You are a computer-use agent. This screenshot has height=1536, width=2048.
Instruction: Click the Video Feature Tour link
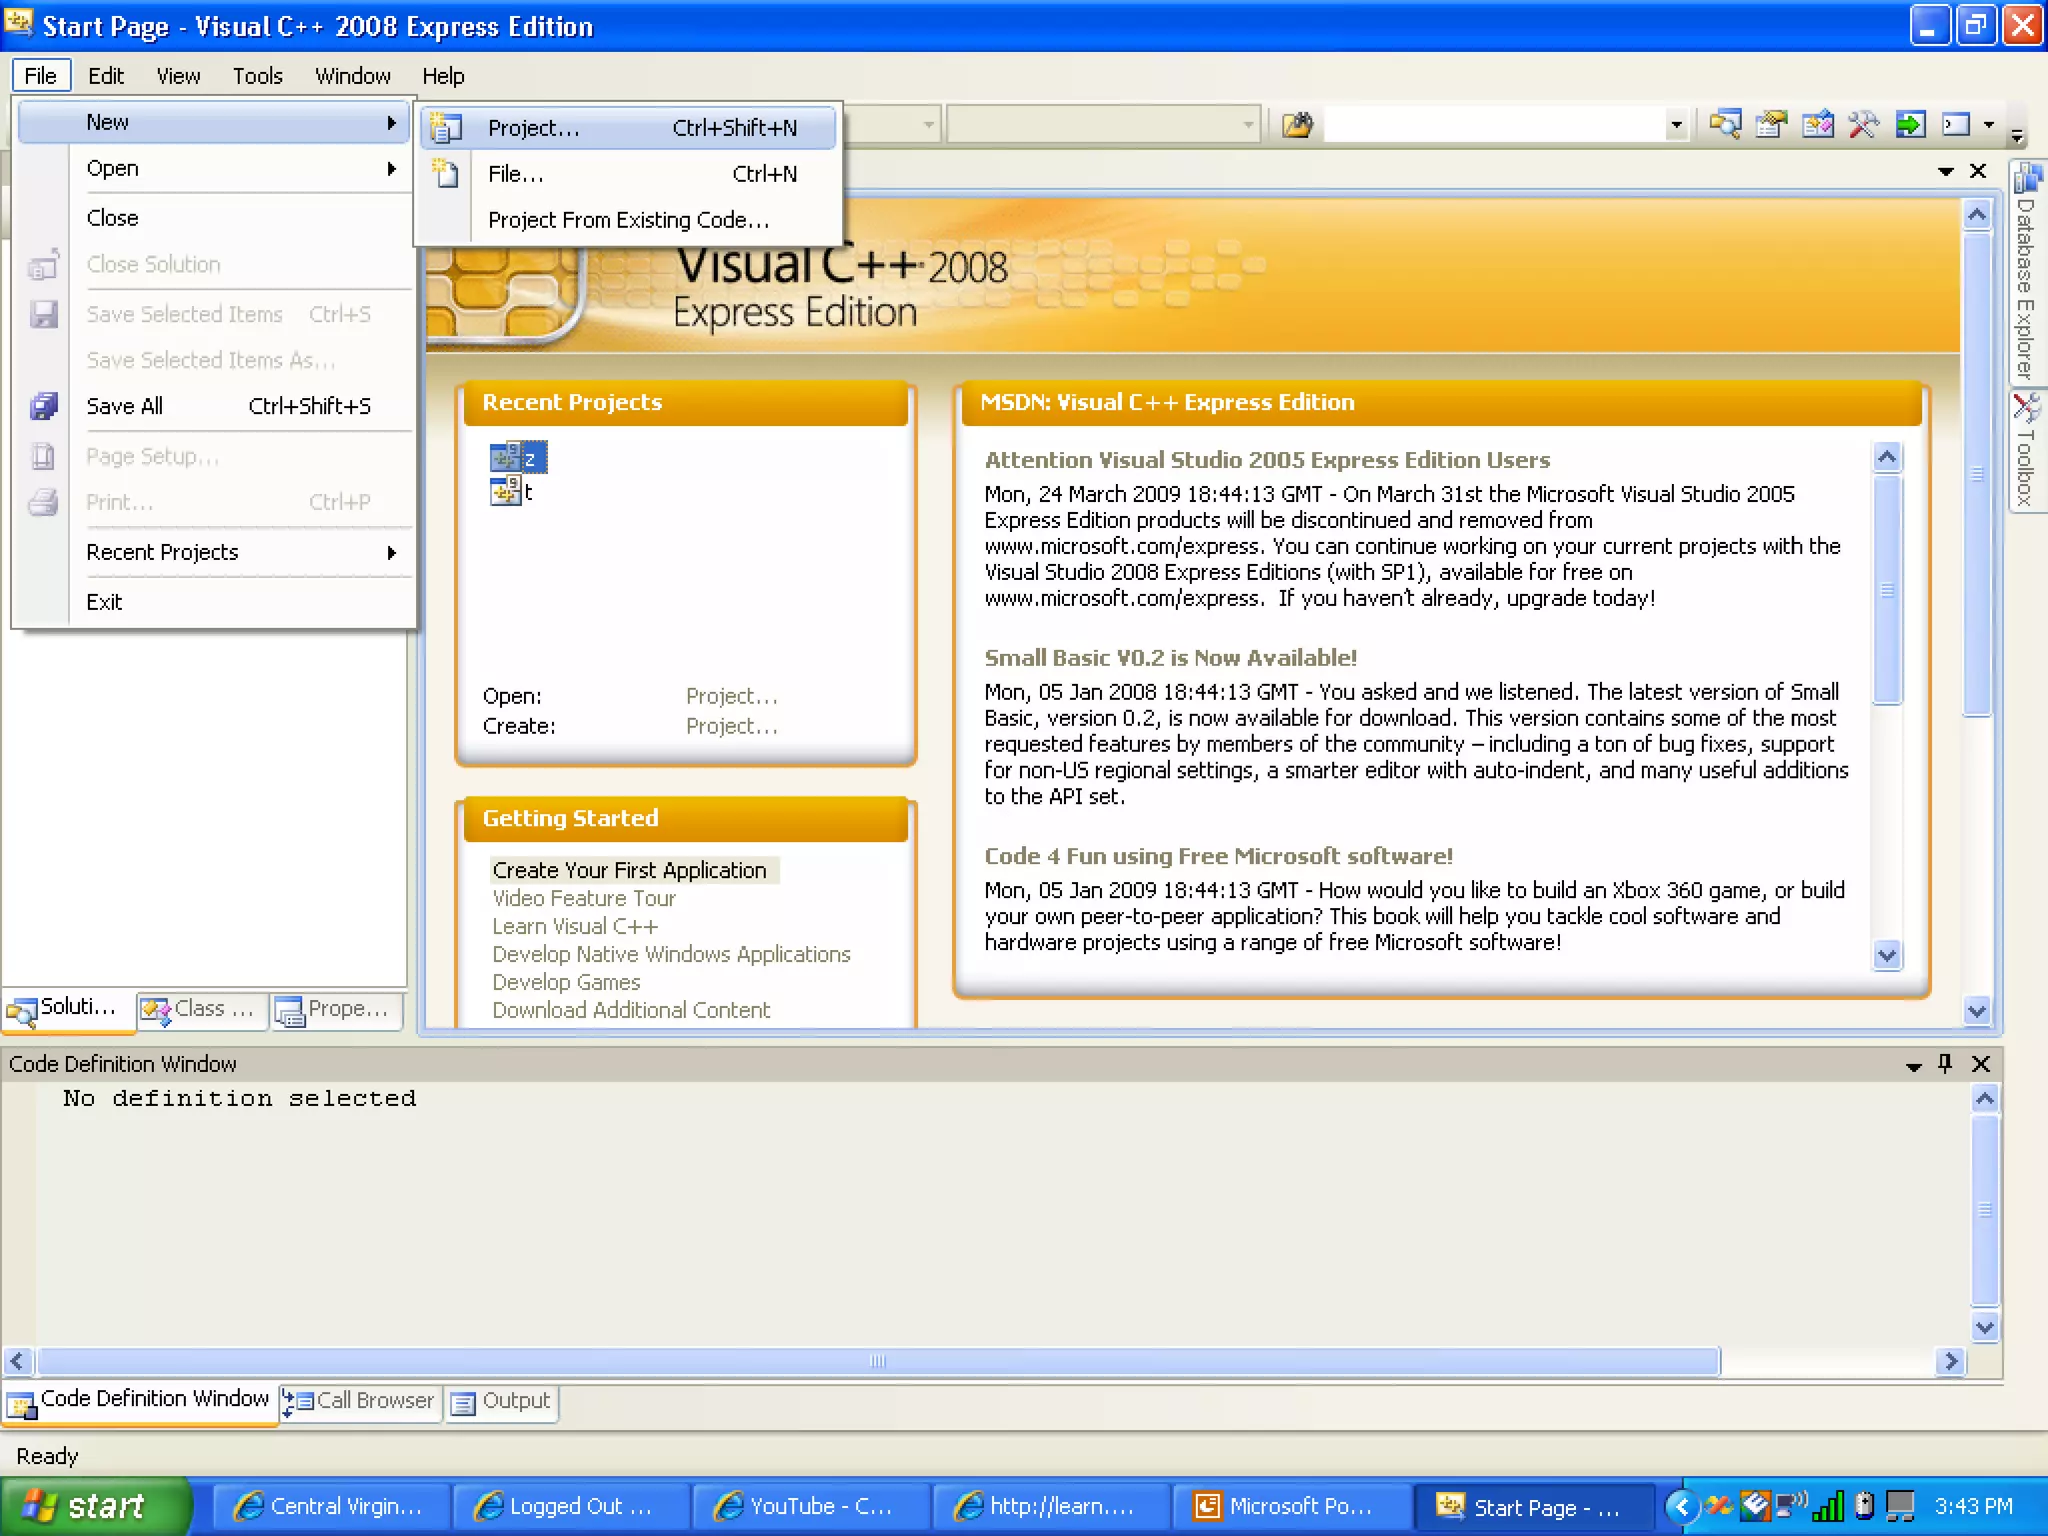point(584,898)
